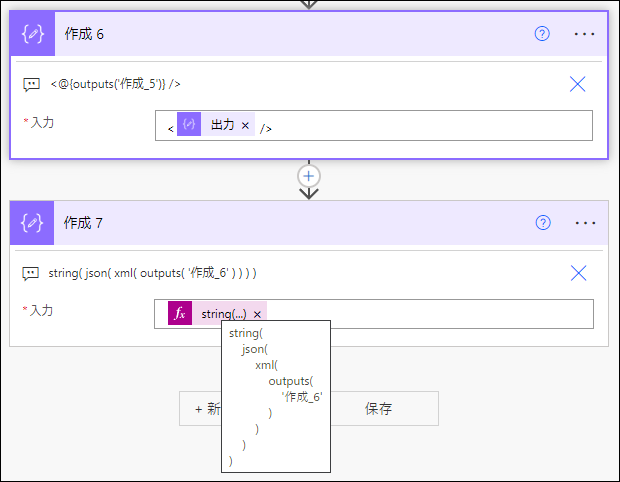
Task: Open the 作成 6 ellipsis menu
Action: pos(584,34)
